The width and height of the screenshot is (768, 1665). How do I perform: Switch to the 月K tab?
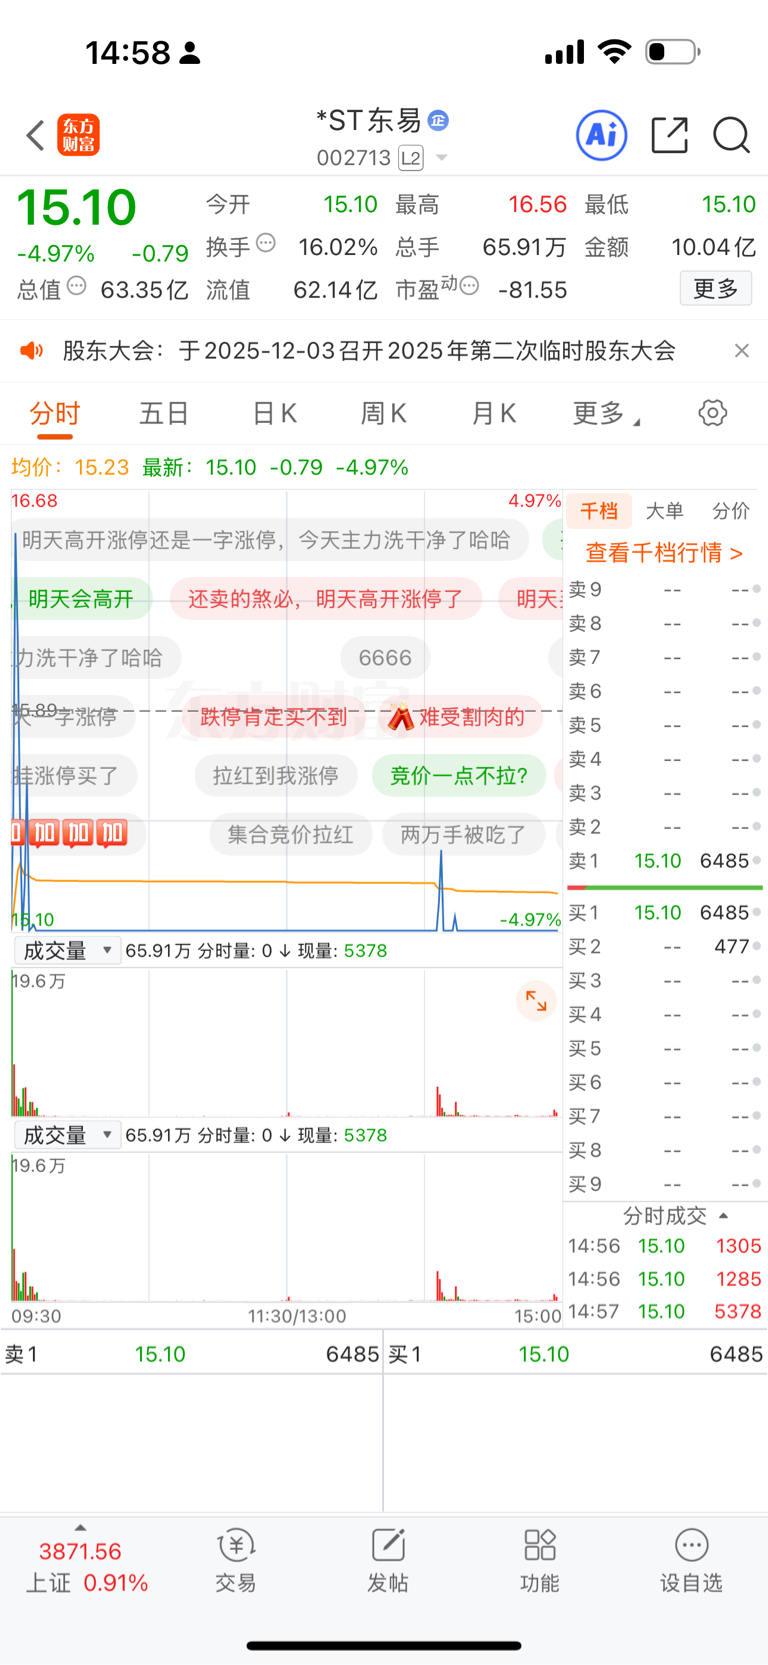(x=494, y=413)
